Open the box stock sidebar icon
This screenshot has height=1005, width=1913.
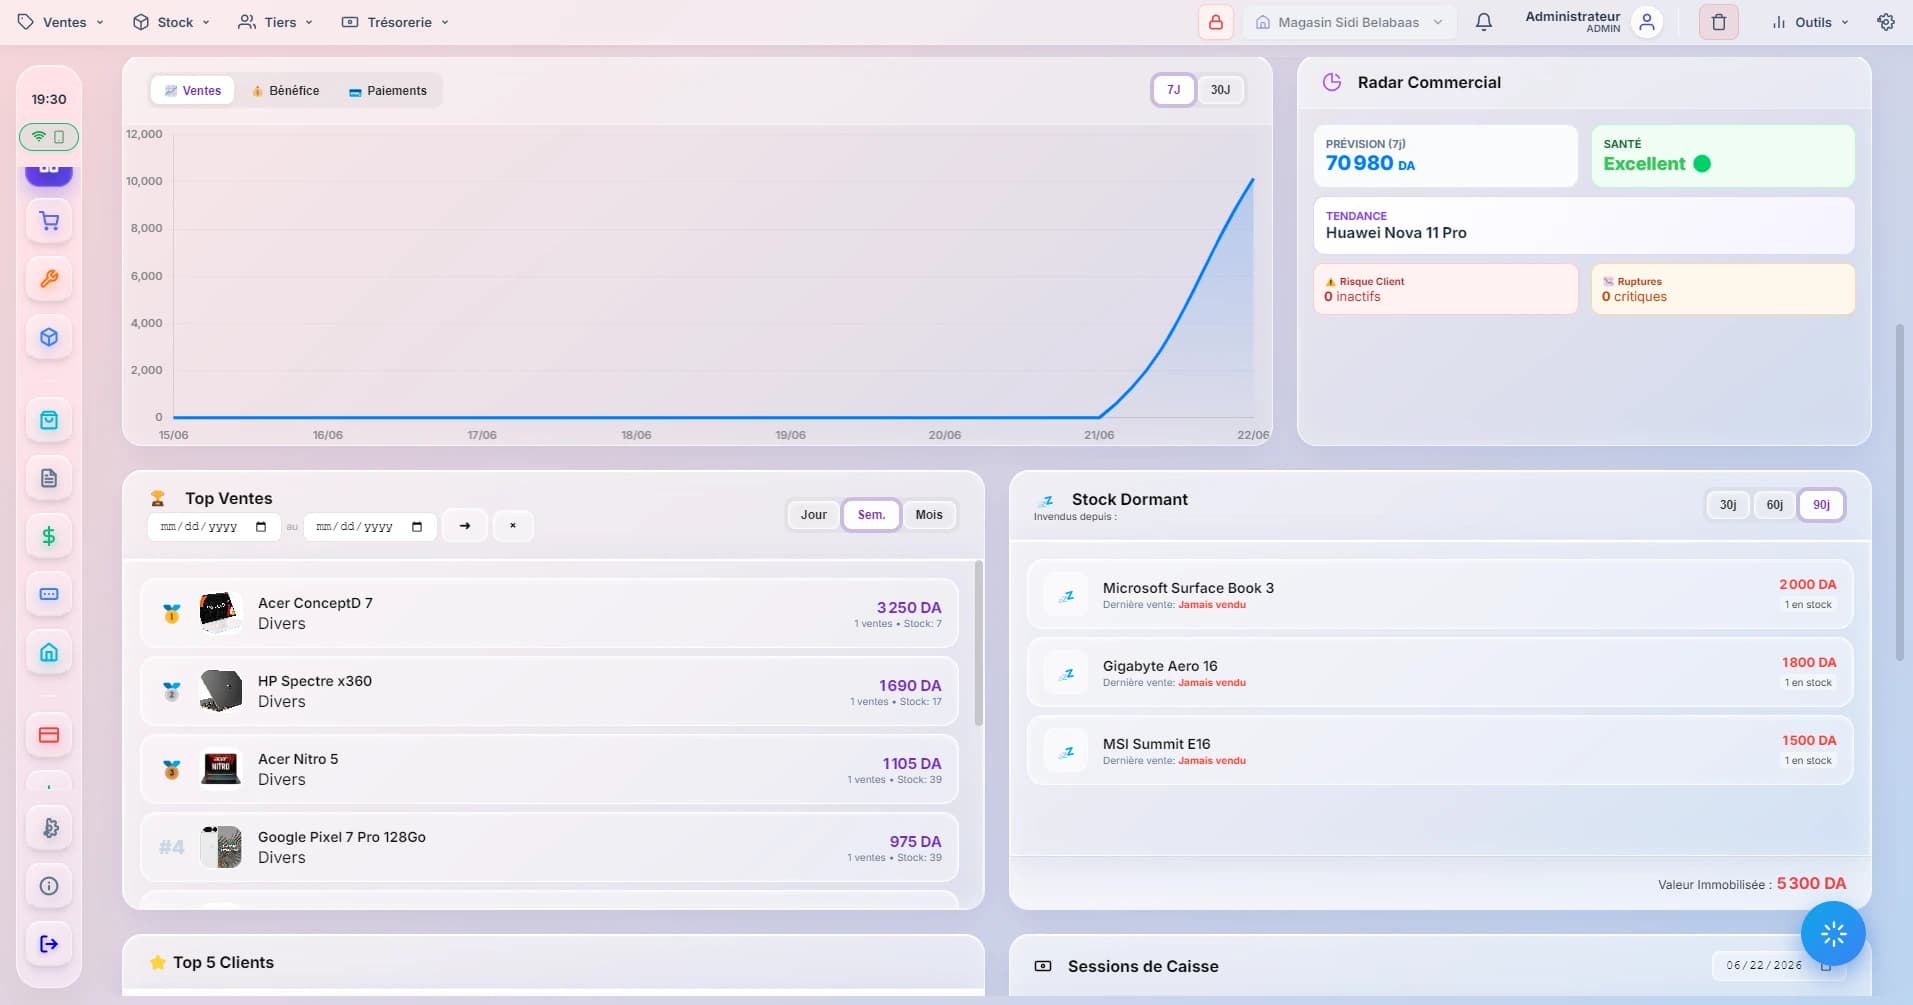click(x=49, y=337)
